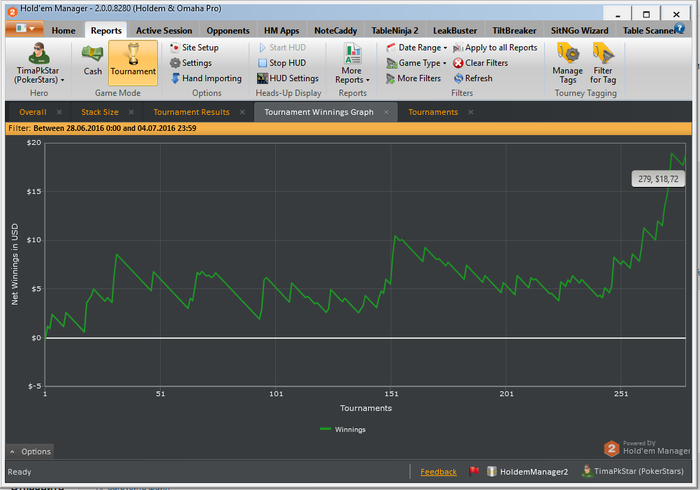Open the Stack Size report tab
Screen dimensions: 700x490
pyautogui.click(x=100, y=112)
